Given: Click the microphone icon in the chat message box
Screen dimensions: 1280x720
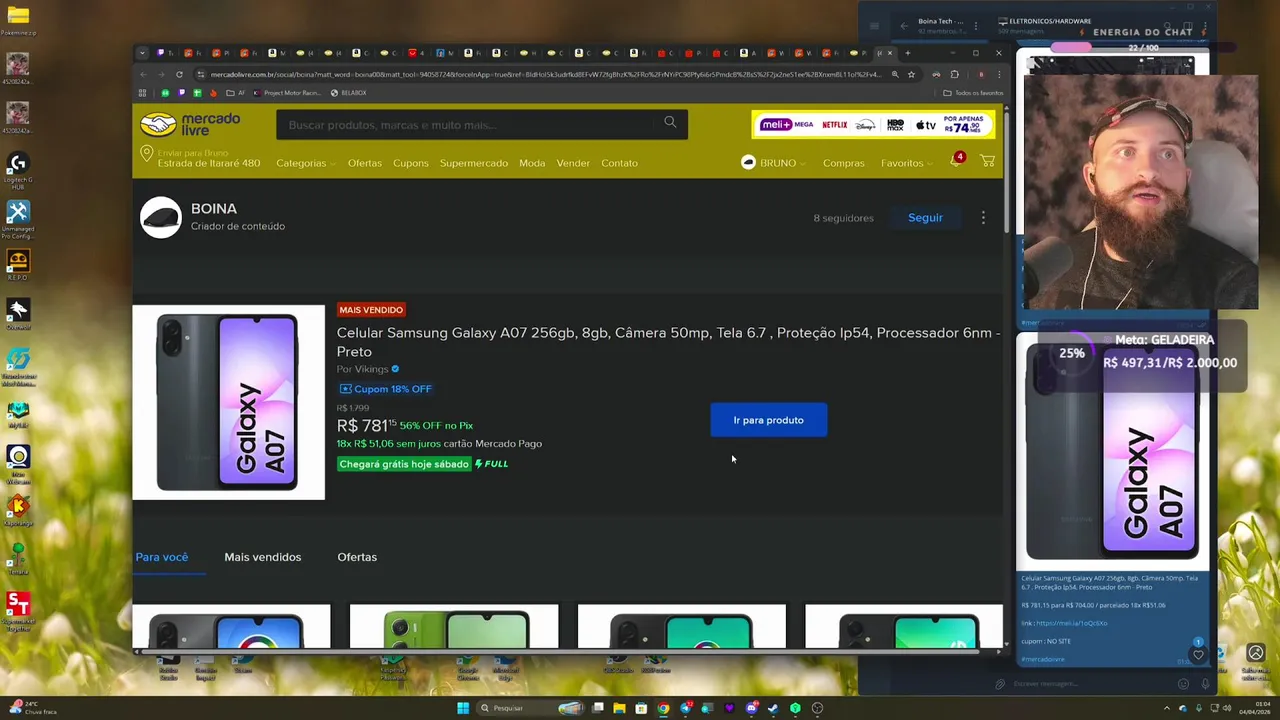Looking at the screenshot, I should (1205, 684).
